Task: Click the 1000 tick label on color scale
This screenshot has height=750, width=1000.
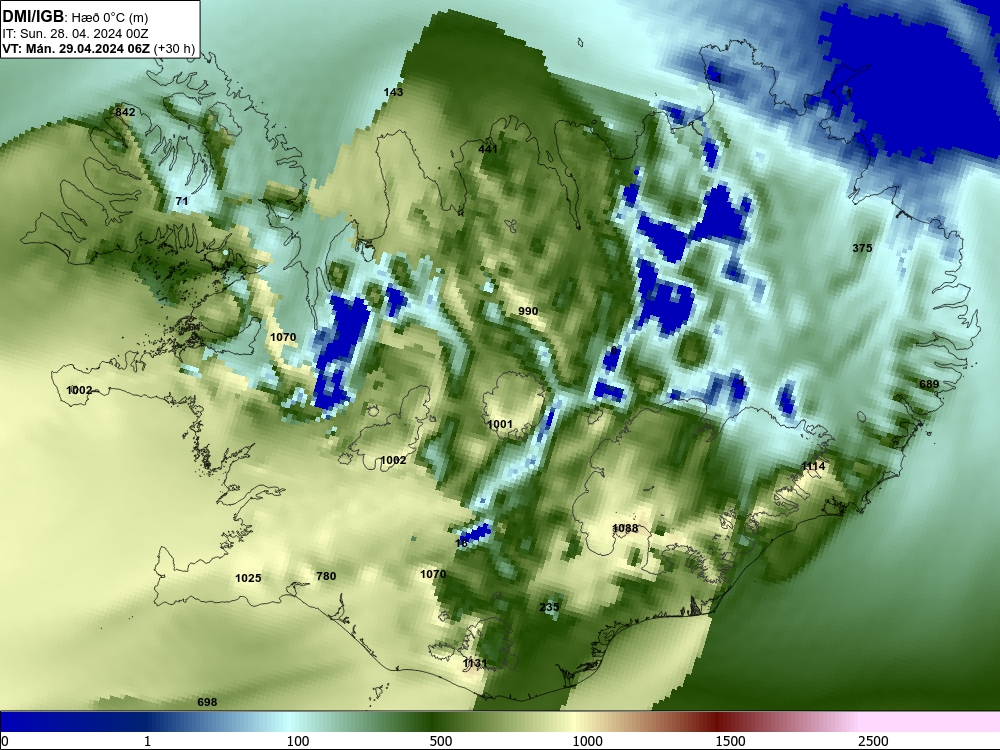Action: click(587, 741)
